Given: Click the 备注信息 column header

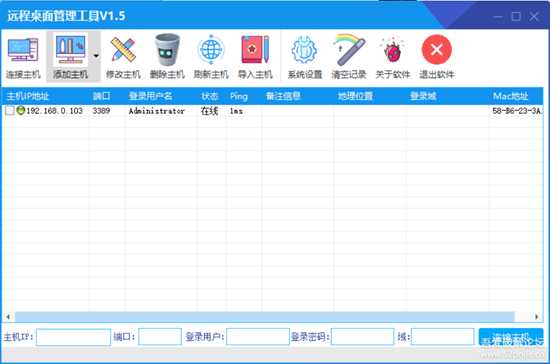Looking at the screenshot, I should pos(283,96).
